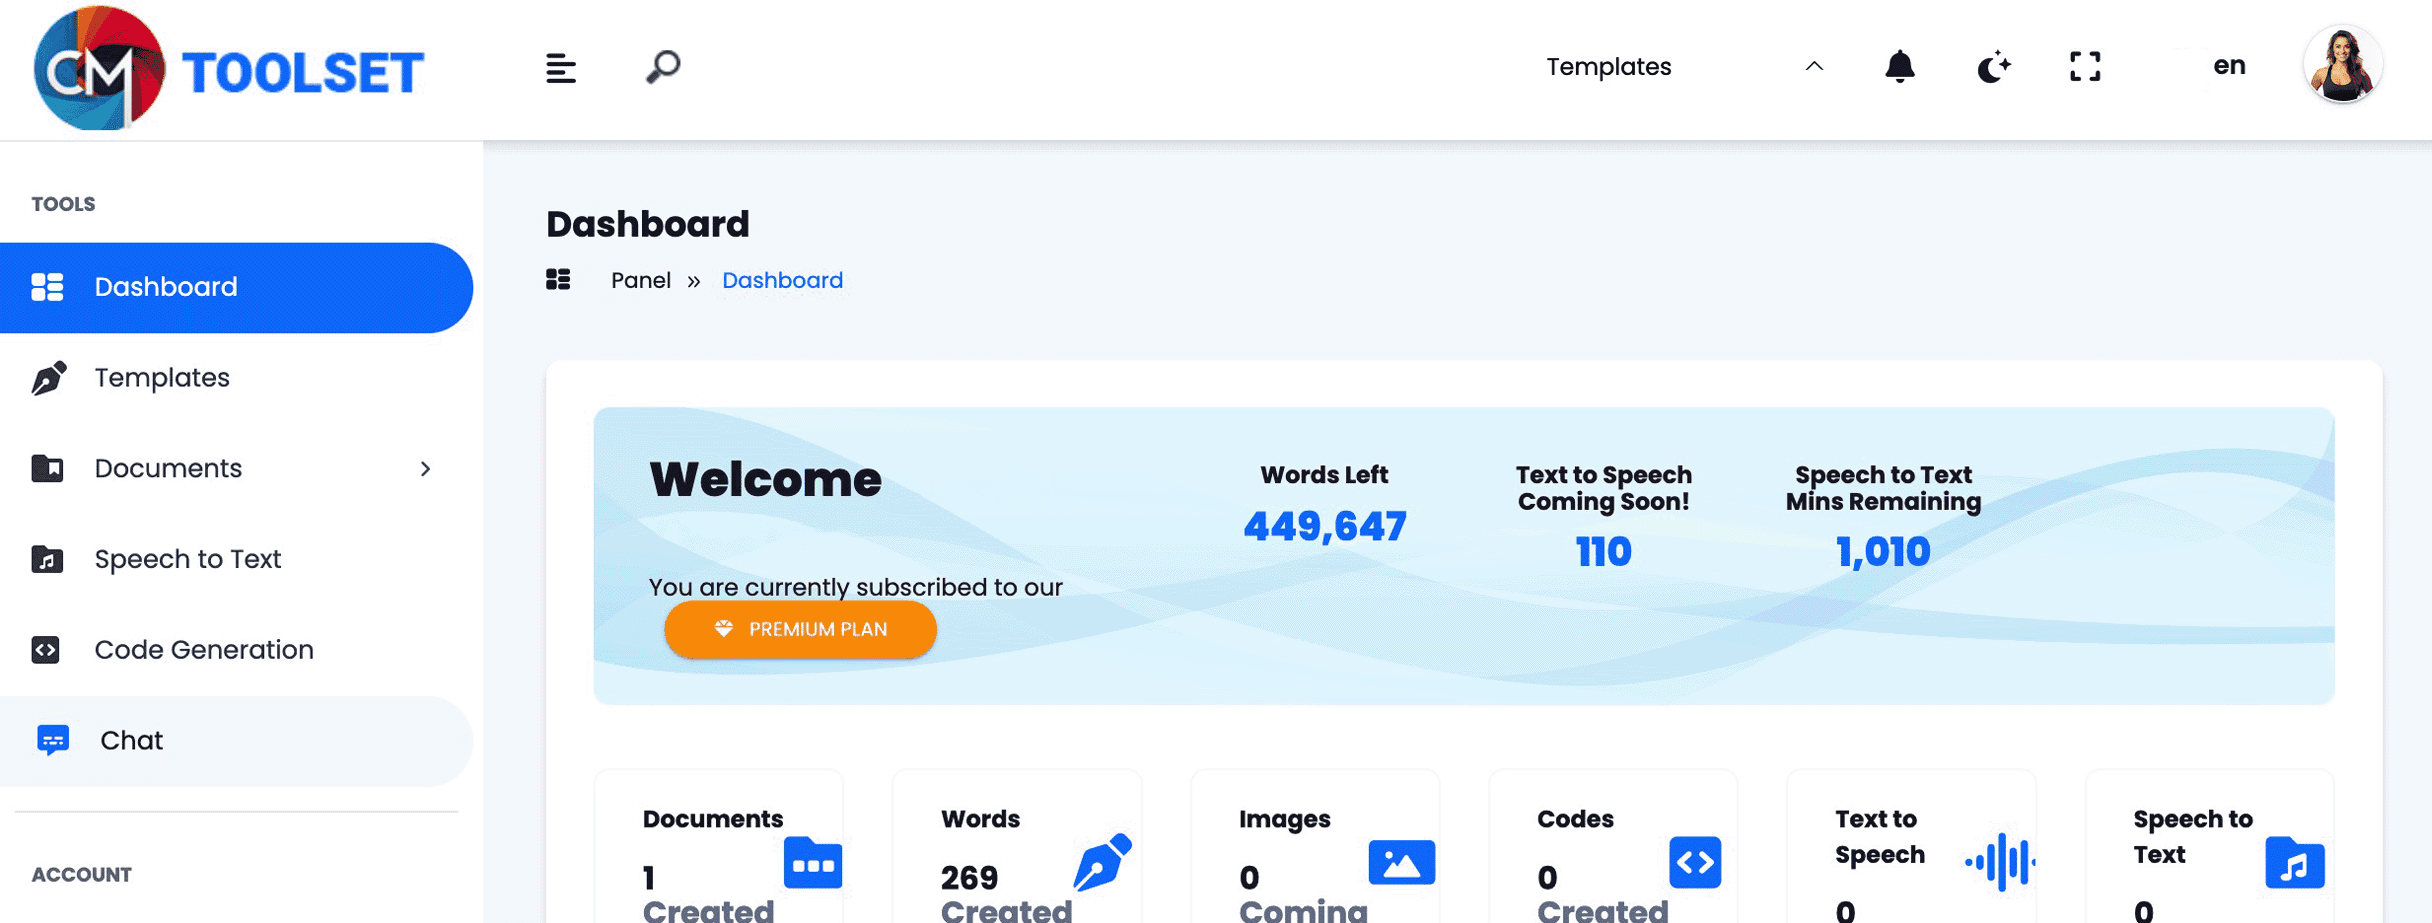Screen dimensions: 2432x923
Task: Click the Words Left value 449,647
Action: pyautogui.click(x=1324, y=526)
